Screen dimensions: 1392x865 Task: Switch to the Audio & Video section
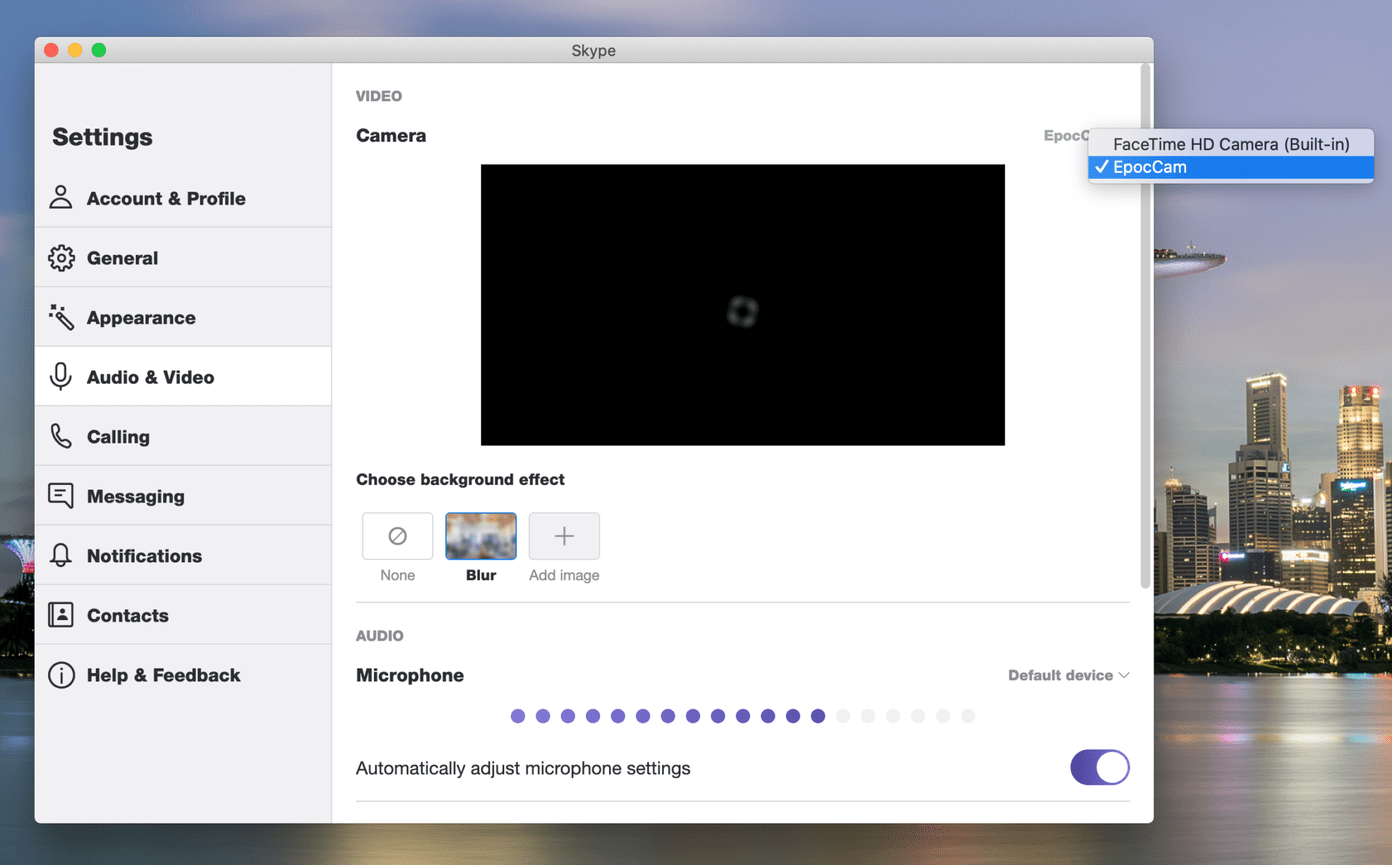pyautogui.click(x=183, y=376)
